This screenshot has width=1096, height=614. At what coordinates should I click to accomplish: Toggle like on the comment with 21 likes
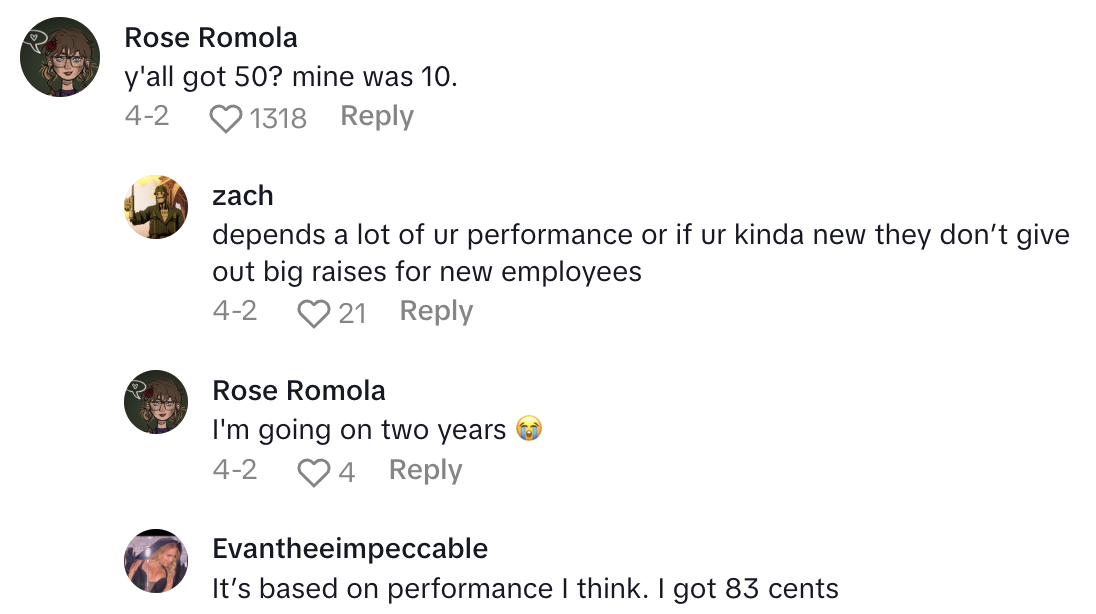pyautogui.click(x=313, y=313)
